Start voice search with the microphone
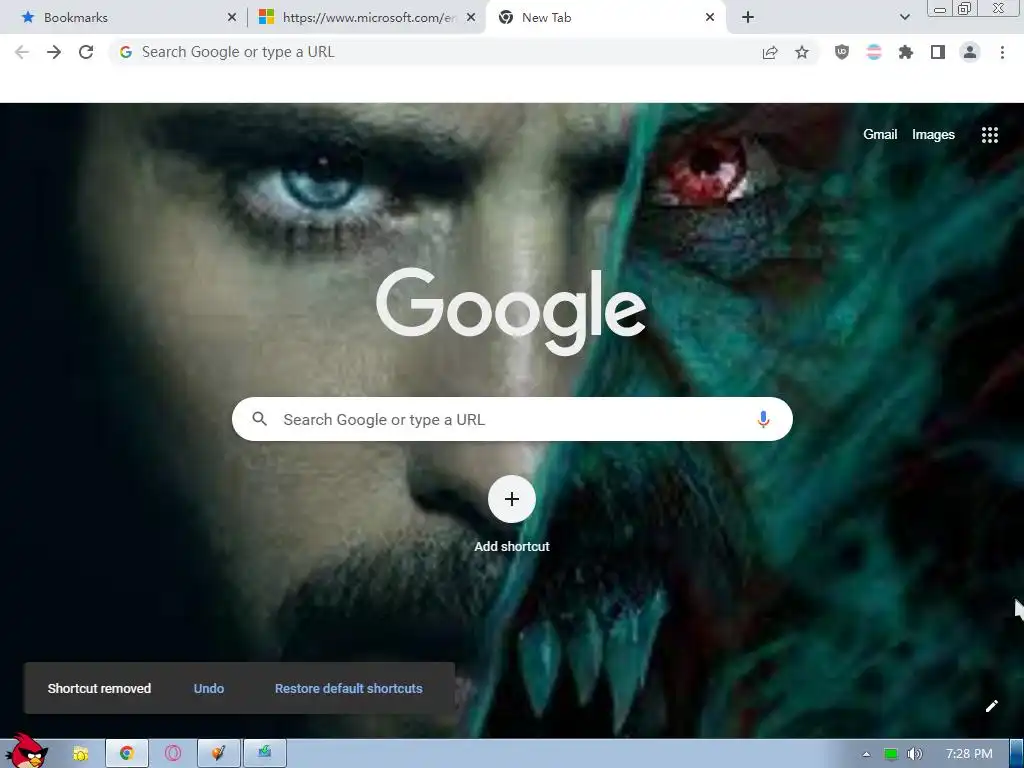 [763, 419]
